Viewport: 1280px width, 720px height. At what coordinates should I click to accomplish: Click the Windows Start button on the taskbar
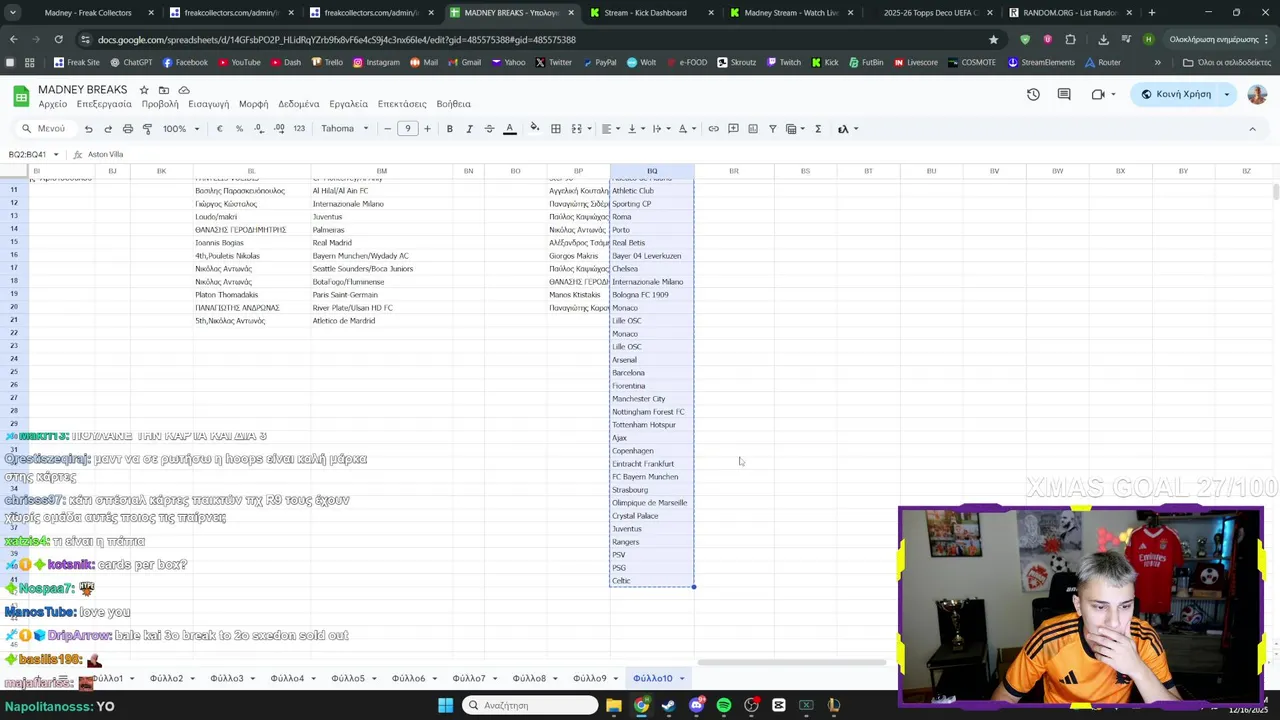[x=445, y=705]
